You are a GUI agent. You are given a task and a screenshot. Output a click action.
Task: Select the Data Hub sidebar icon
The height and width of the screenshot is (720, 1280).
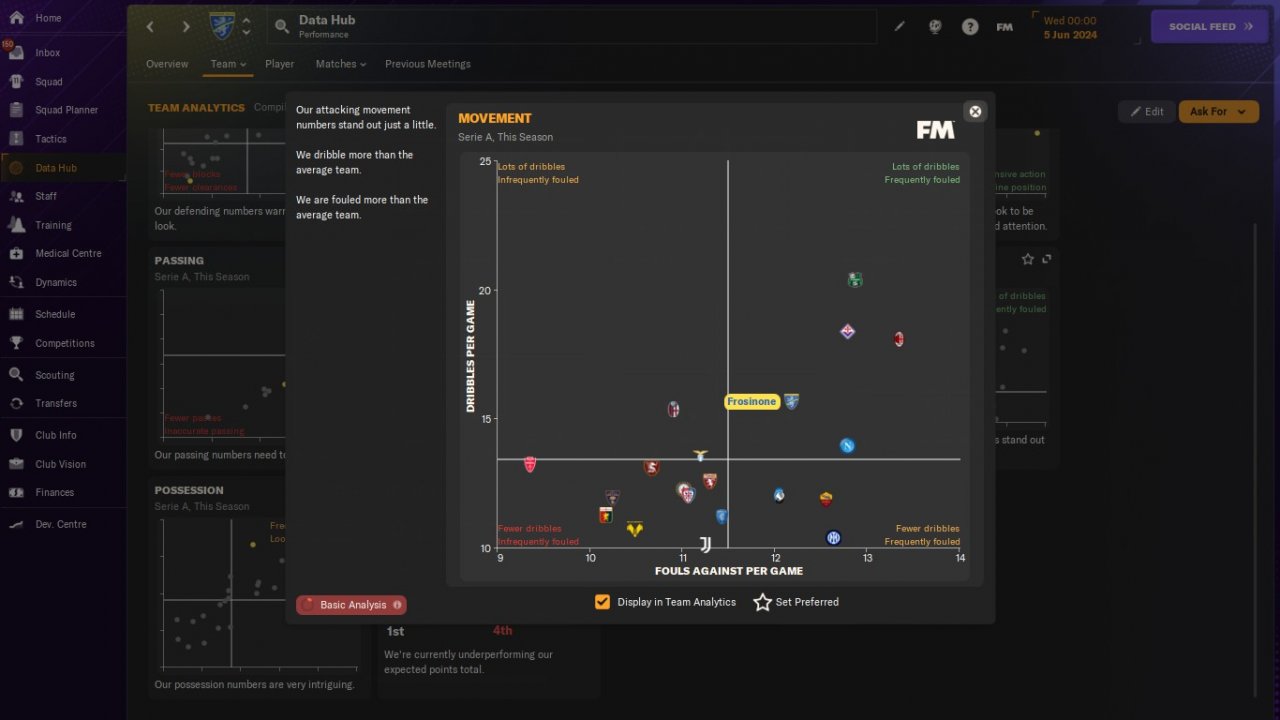point(16,168)
